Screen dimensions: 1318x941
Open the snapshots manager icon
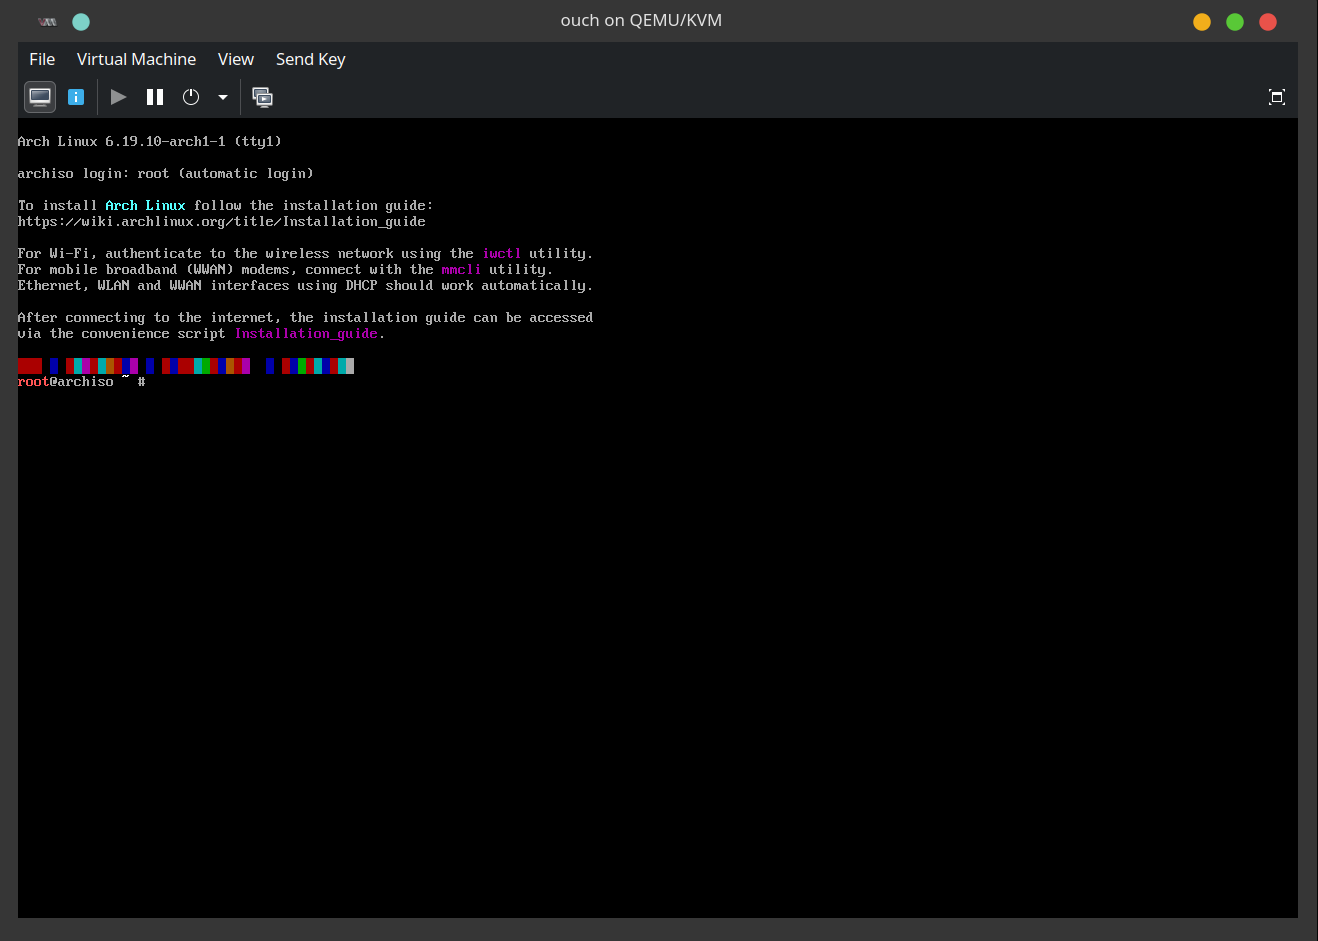coord(262,97)
